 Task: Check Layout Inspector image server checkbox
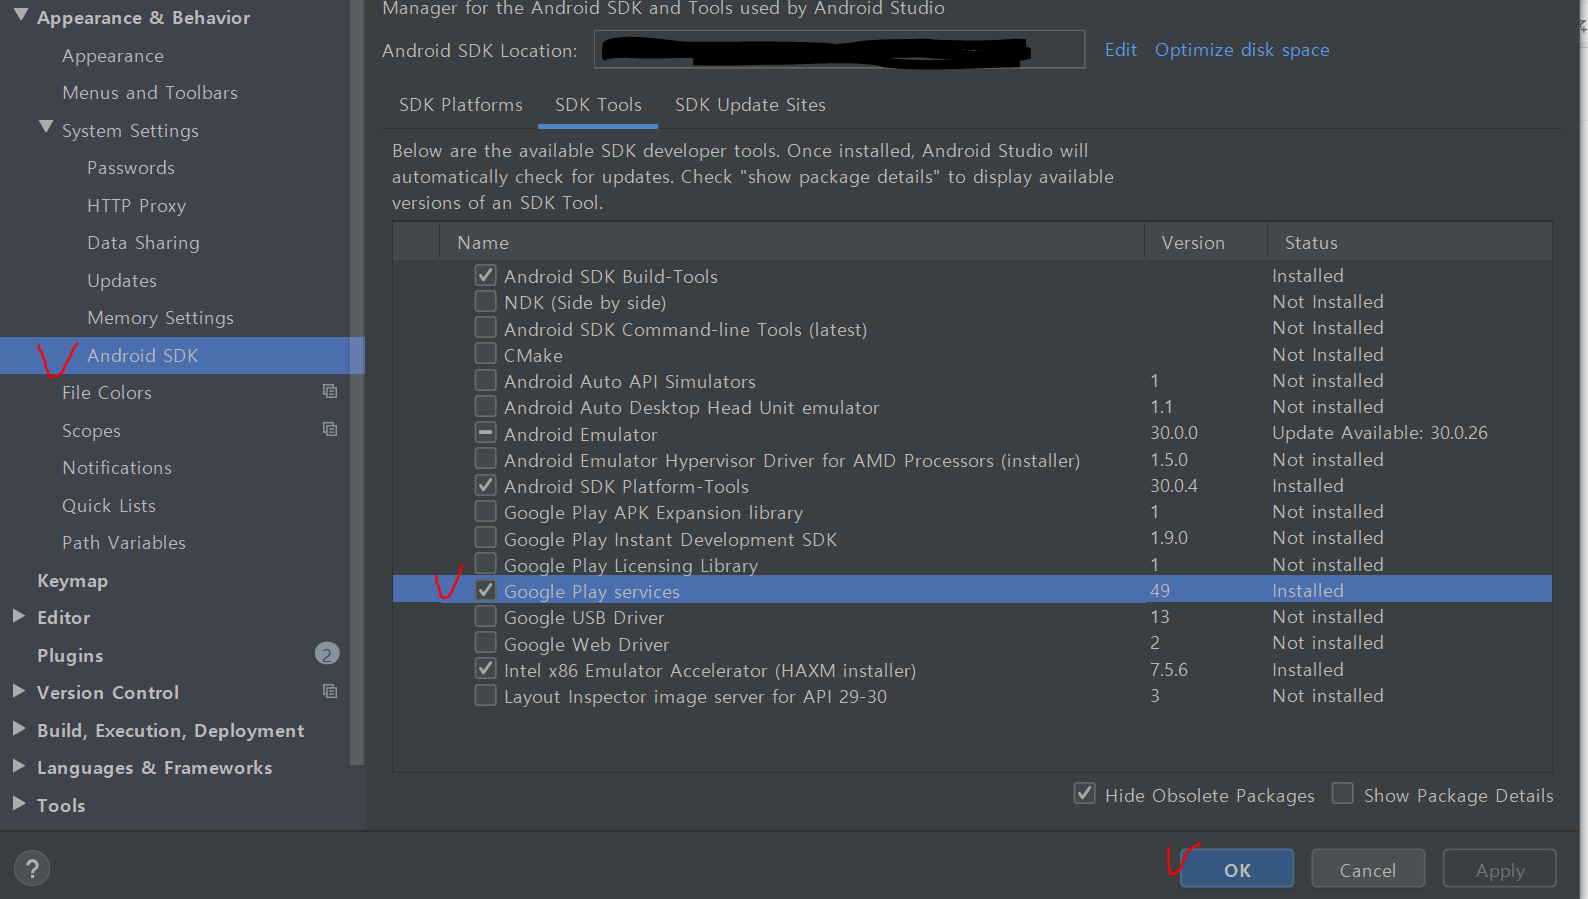pyautogui.click(x=485, y=695)
